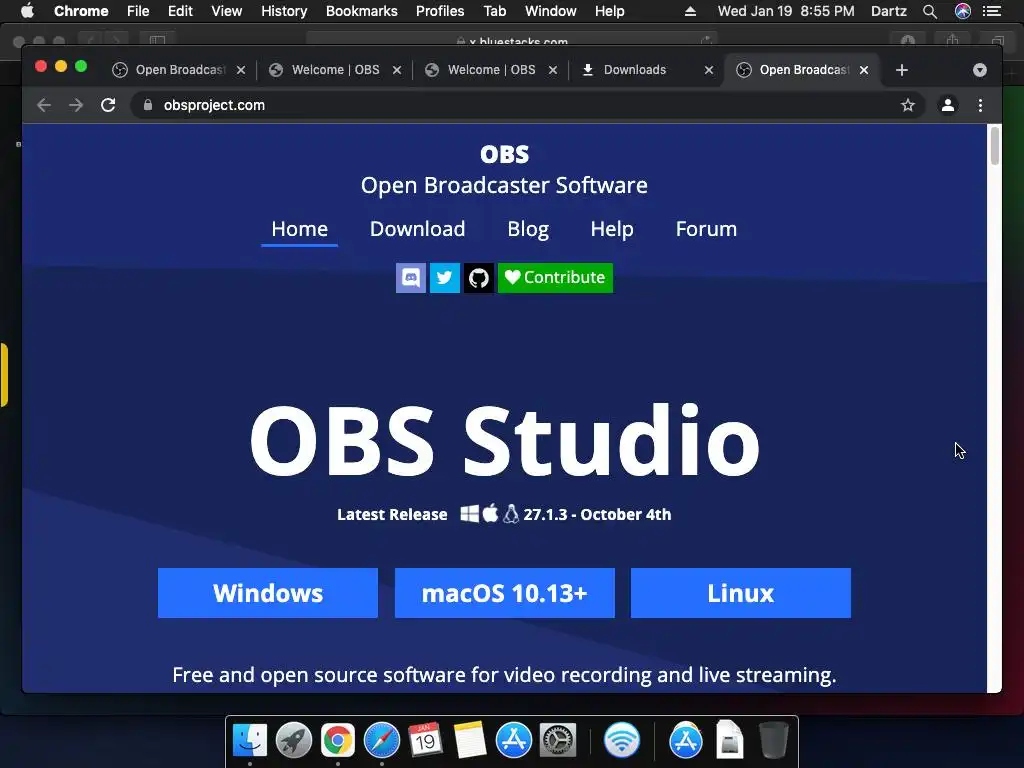Open System Preferences from the Dock
This screenshot has height=768, width=1024.
click(558, 741)
